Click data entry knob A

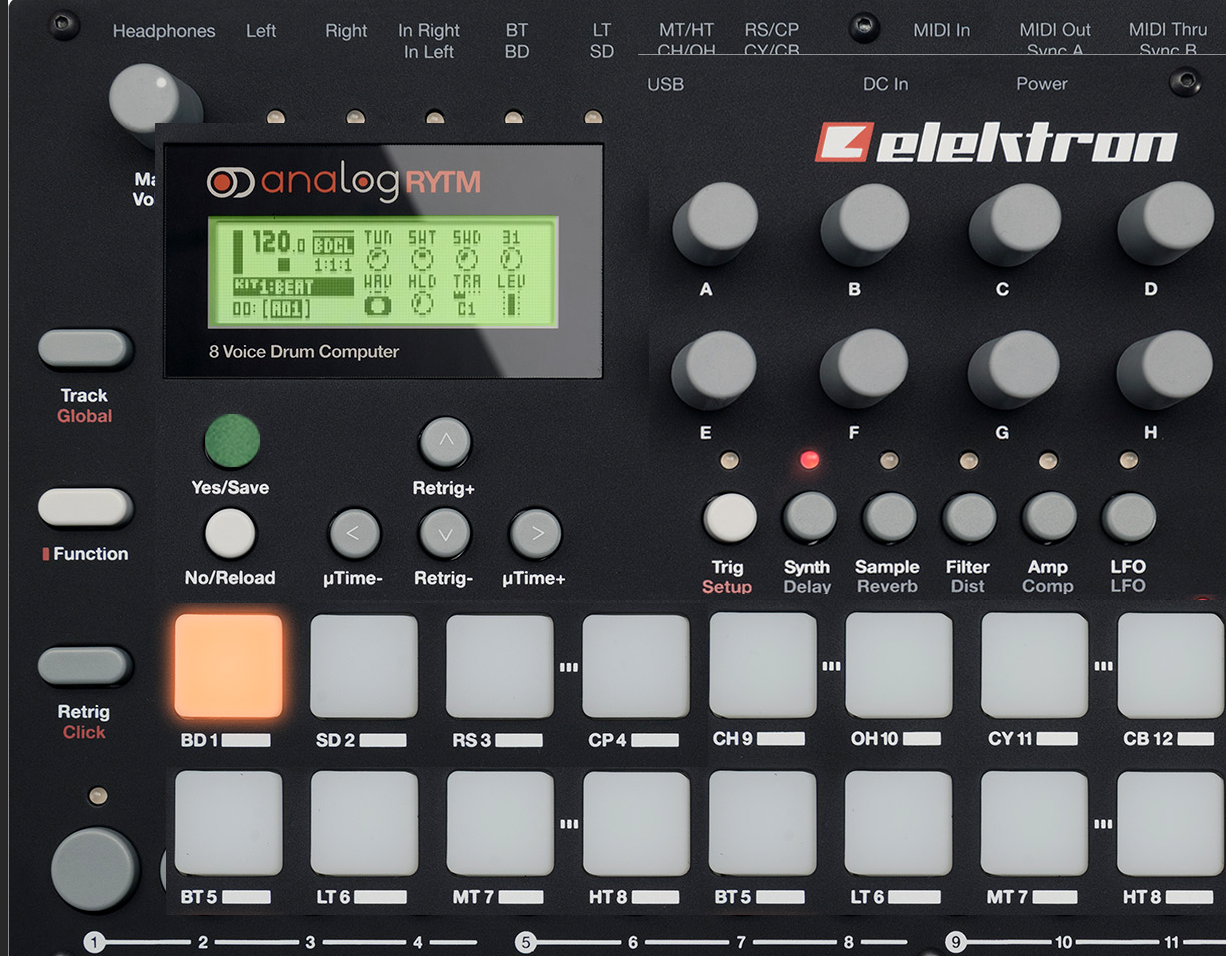(712, 224)
